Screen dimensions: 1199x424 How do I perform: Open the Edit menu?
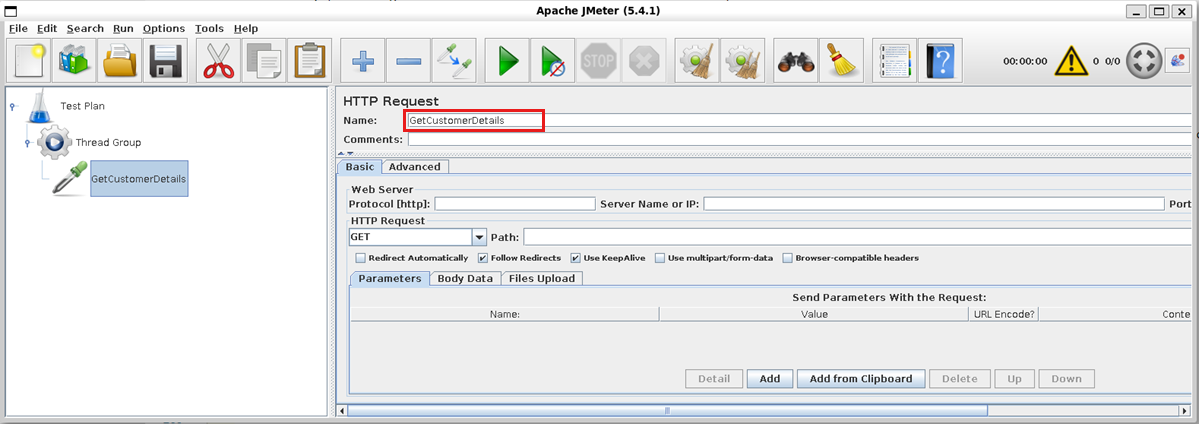click(x=47, y=28)
